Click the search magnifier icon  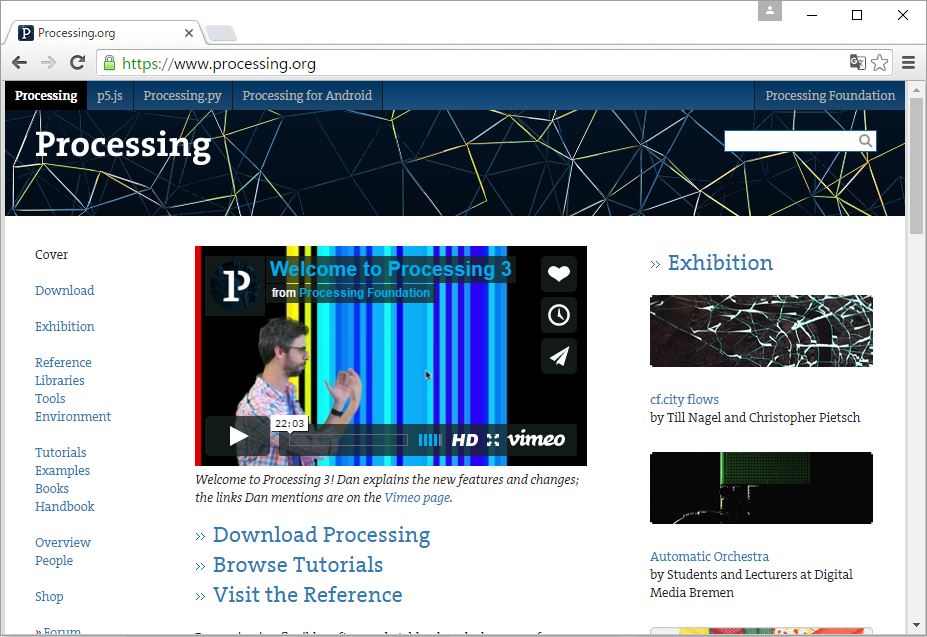point(865,141)
